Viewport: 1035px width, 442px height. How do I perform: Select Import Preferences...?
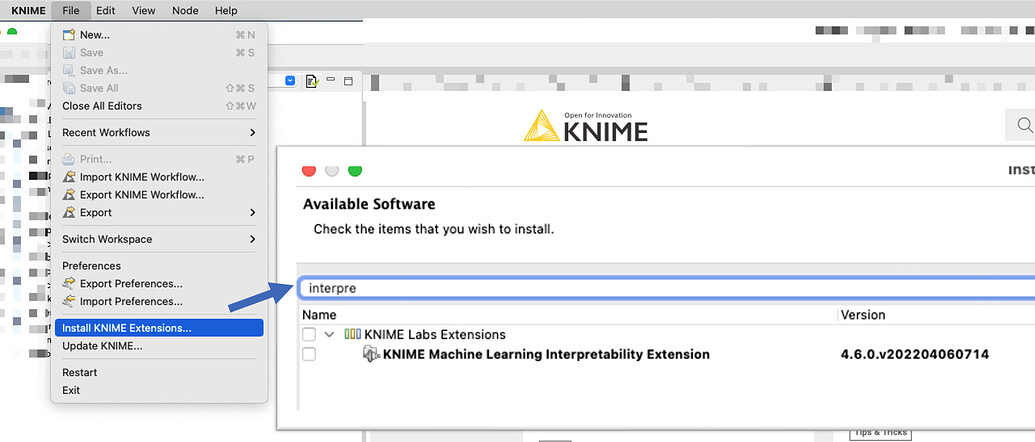(x=158, y=301)
